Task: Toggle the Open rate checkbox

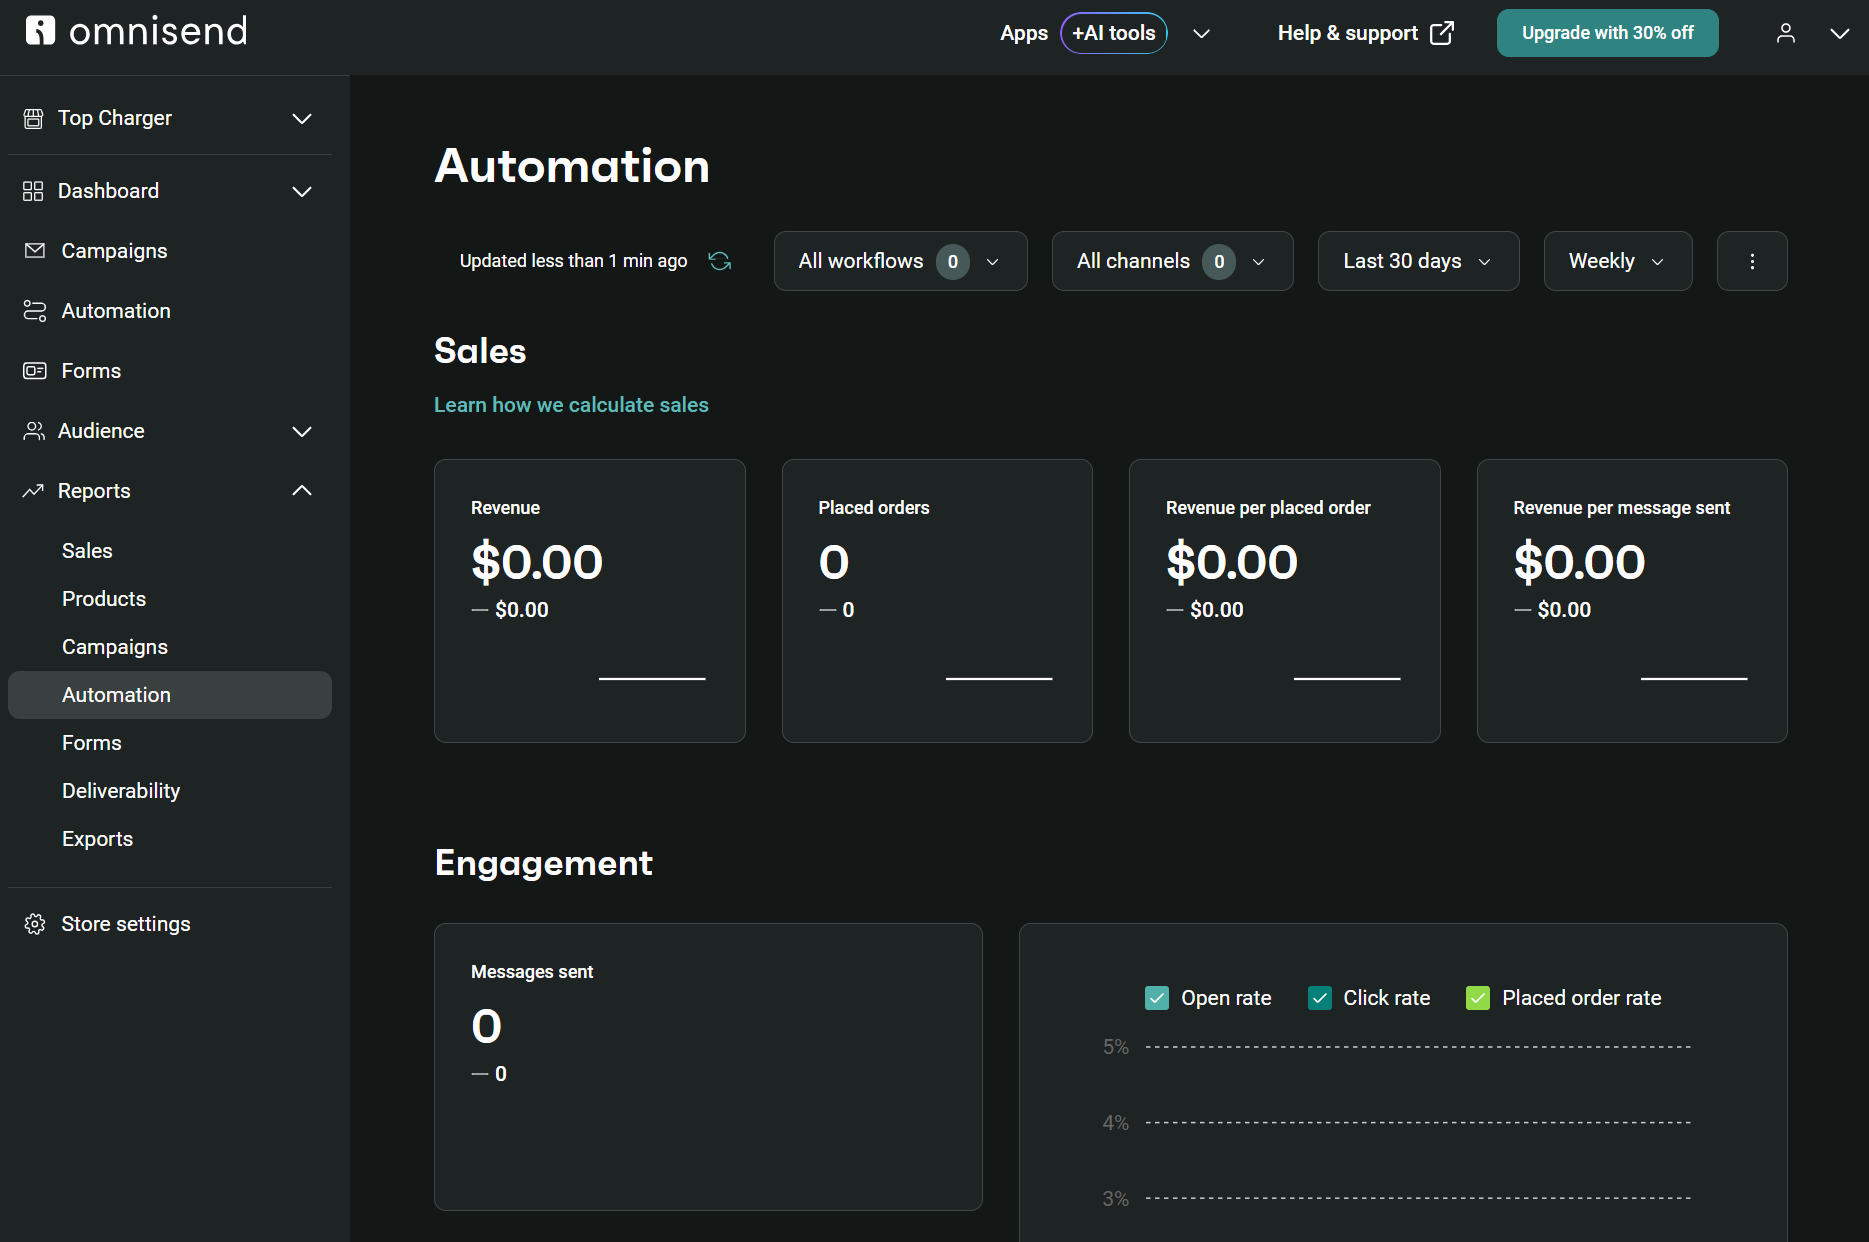Action: (x=1157, y=998)
